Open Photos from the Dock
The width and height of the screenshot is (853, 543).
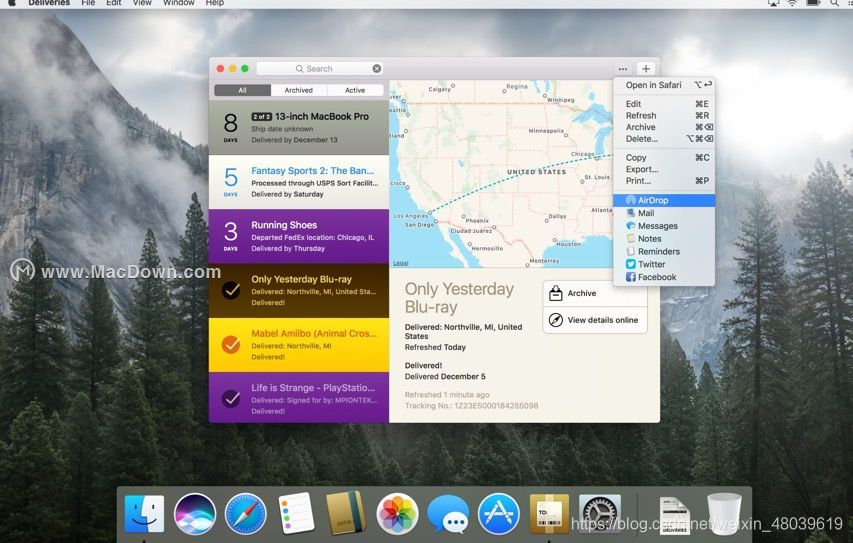click(397, 513)
